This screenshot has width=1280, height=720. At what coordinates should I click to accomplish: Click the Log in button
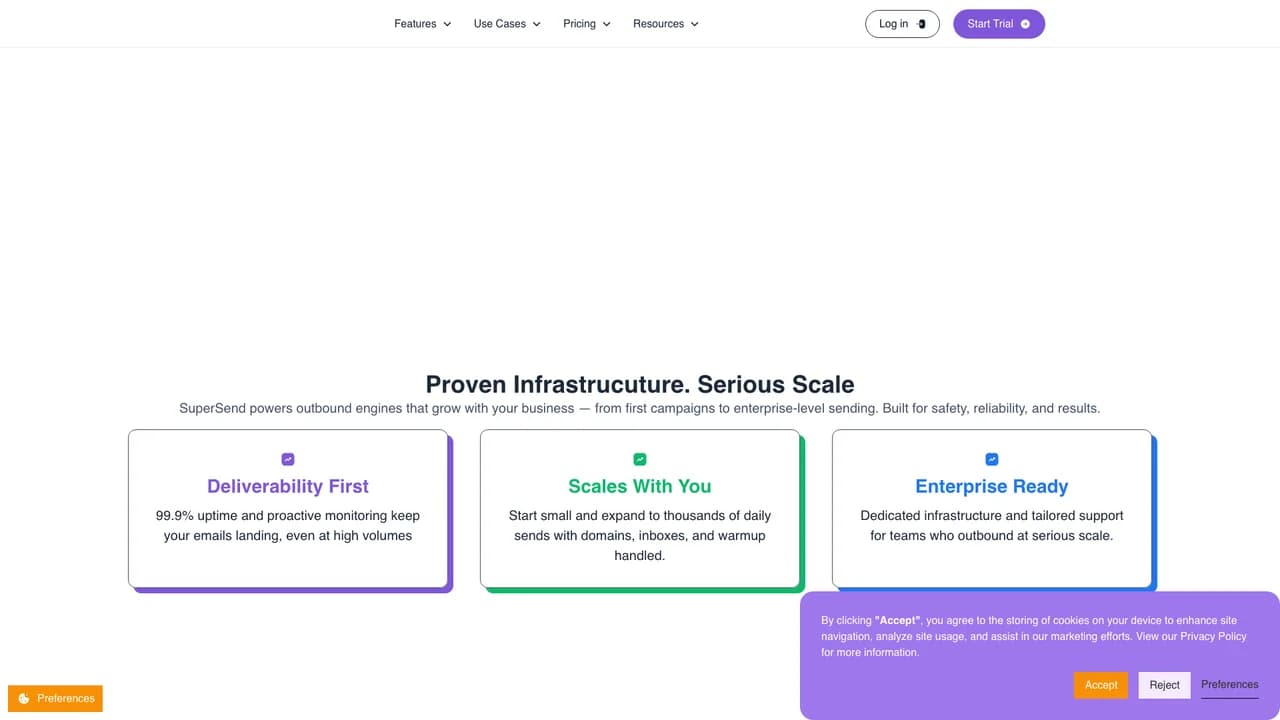coord(902,24)
